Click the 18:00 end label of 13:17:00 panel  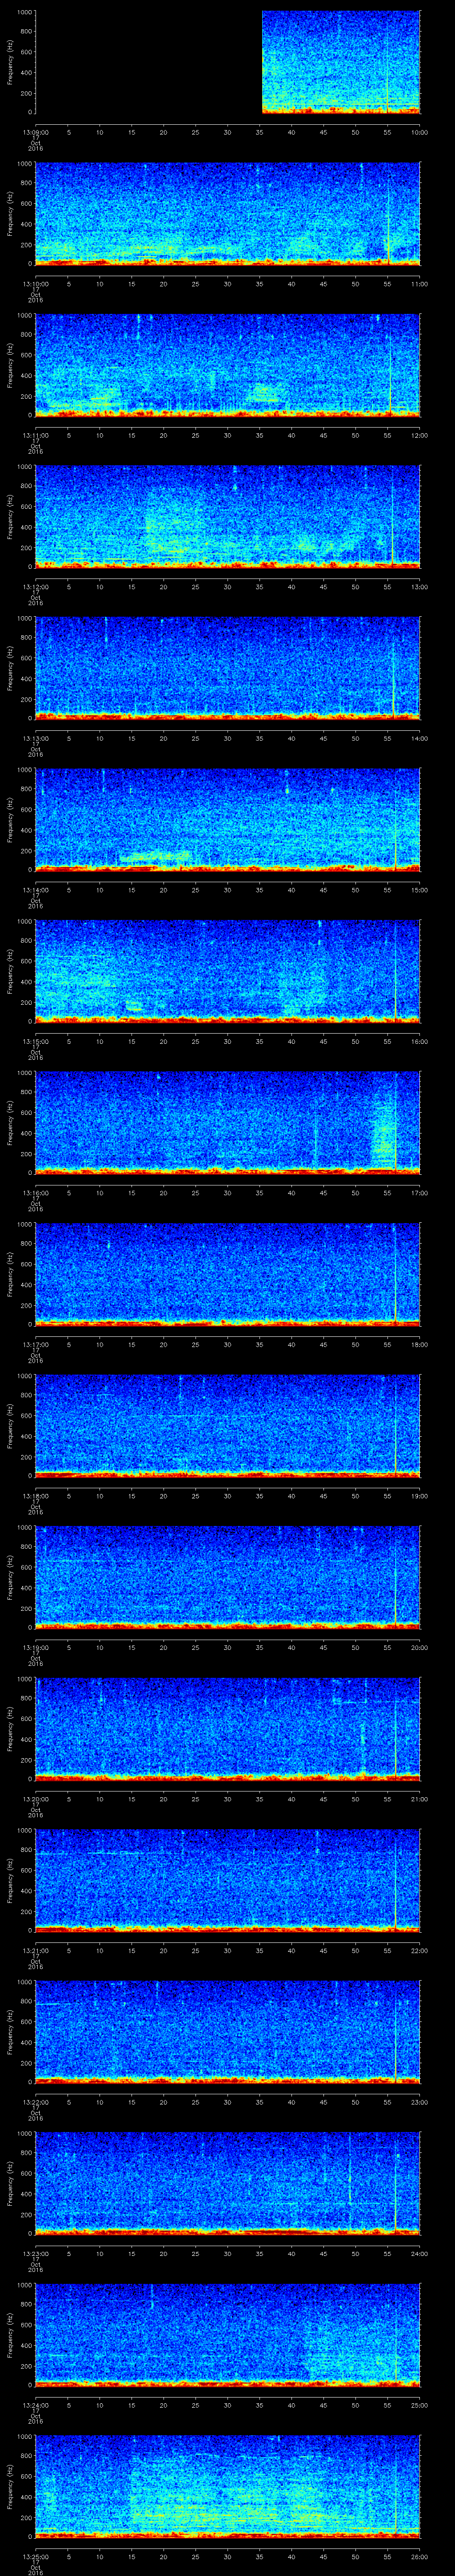click(x=419, y=1344)
